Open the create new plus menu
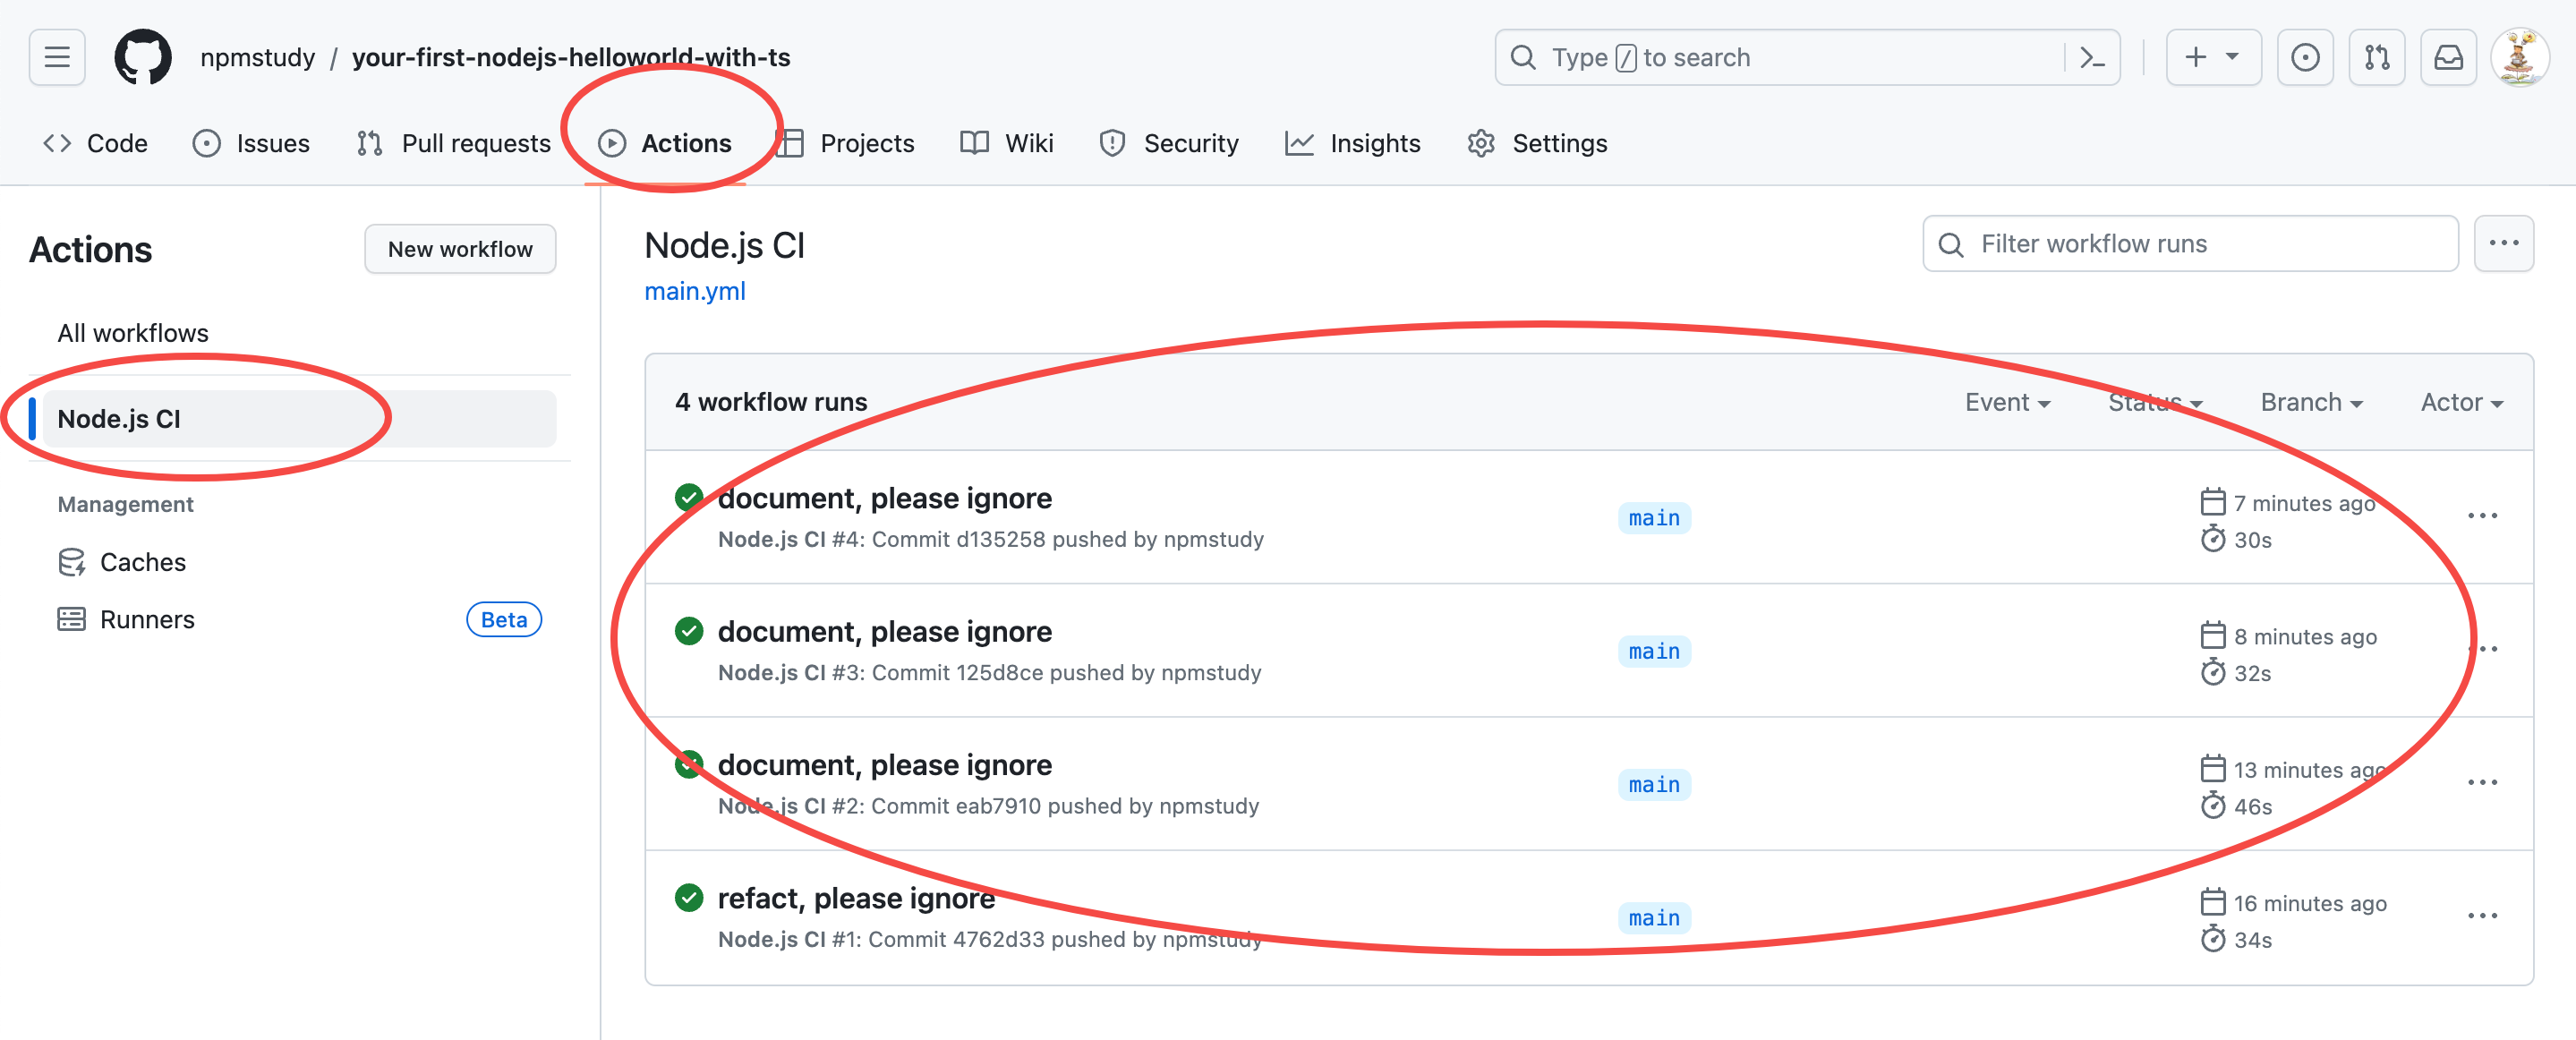 [2213, 57]
